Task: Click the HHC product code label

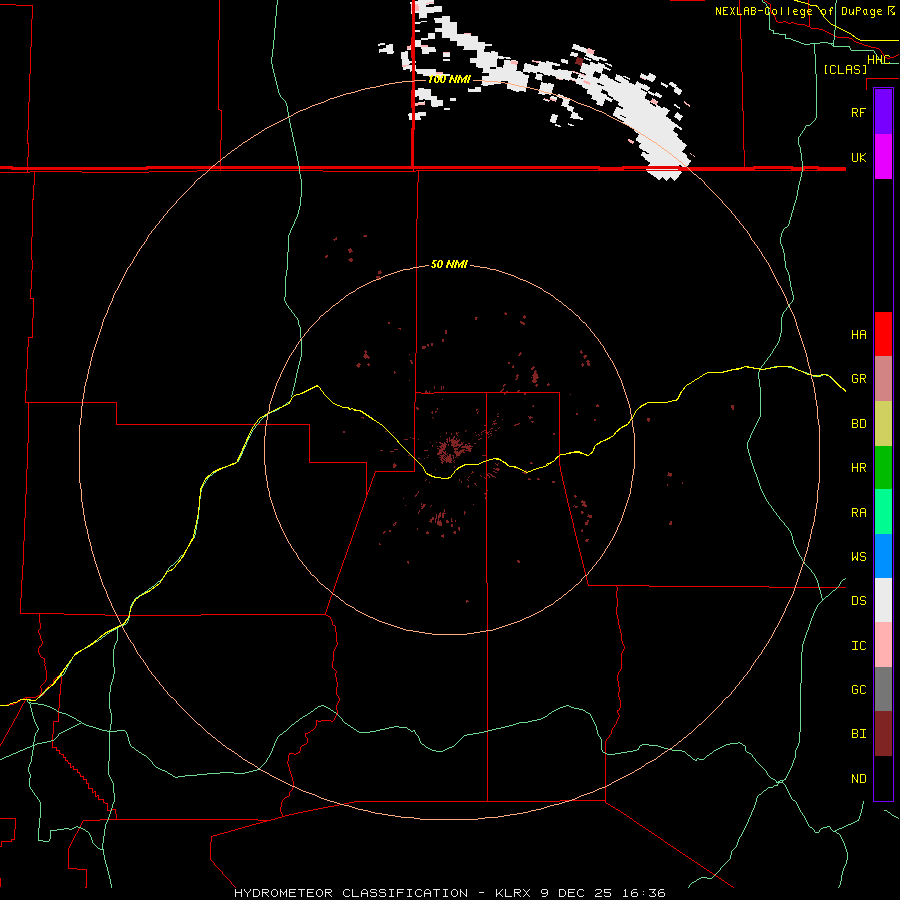Action: coord(878,60)
